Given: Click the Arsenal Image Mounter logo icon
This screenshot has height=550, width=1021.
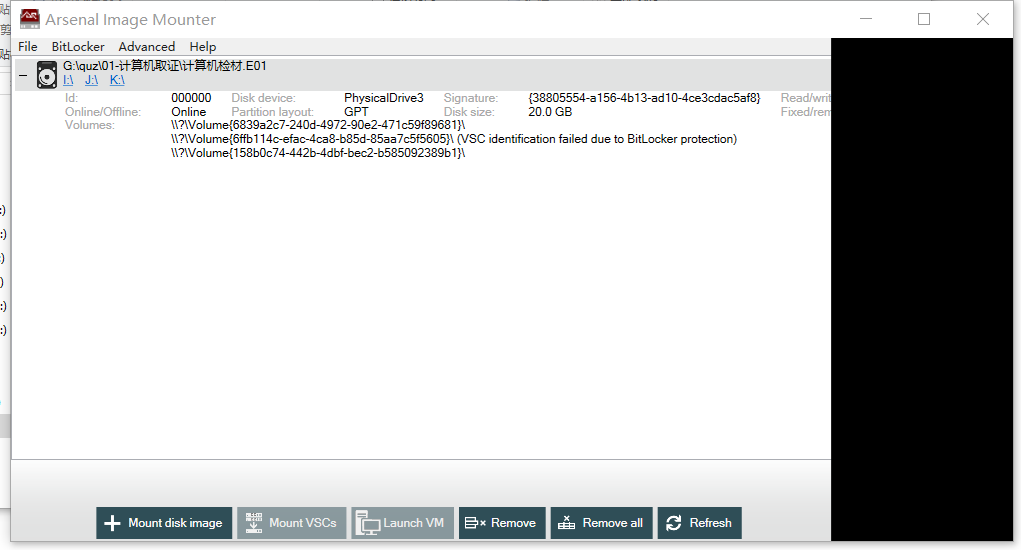Looking at the screenshot, I should pyautogui.click(x=30, y=19).
